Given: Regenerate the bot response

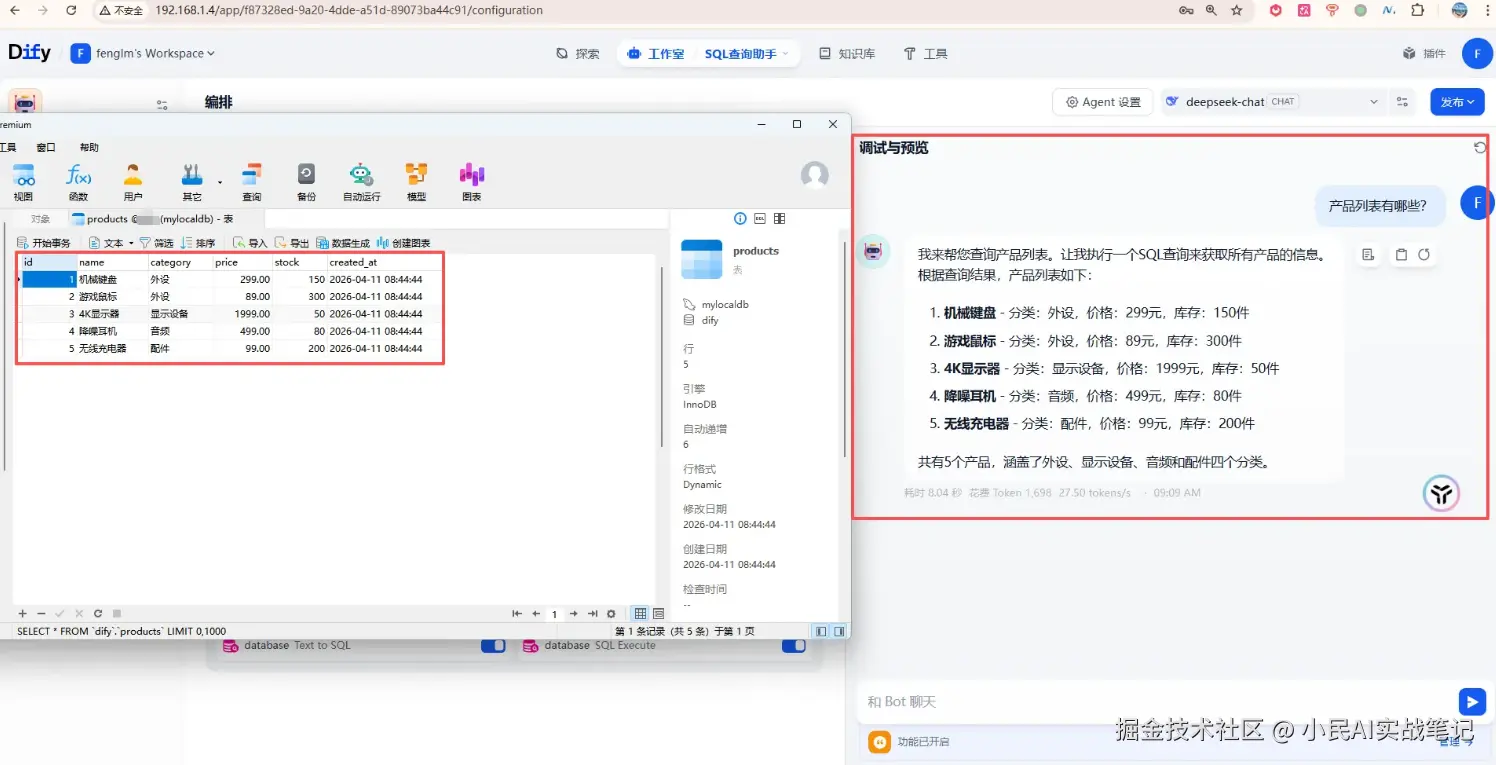Looking at the screenshot, I should pos(1424,255).
